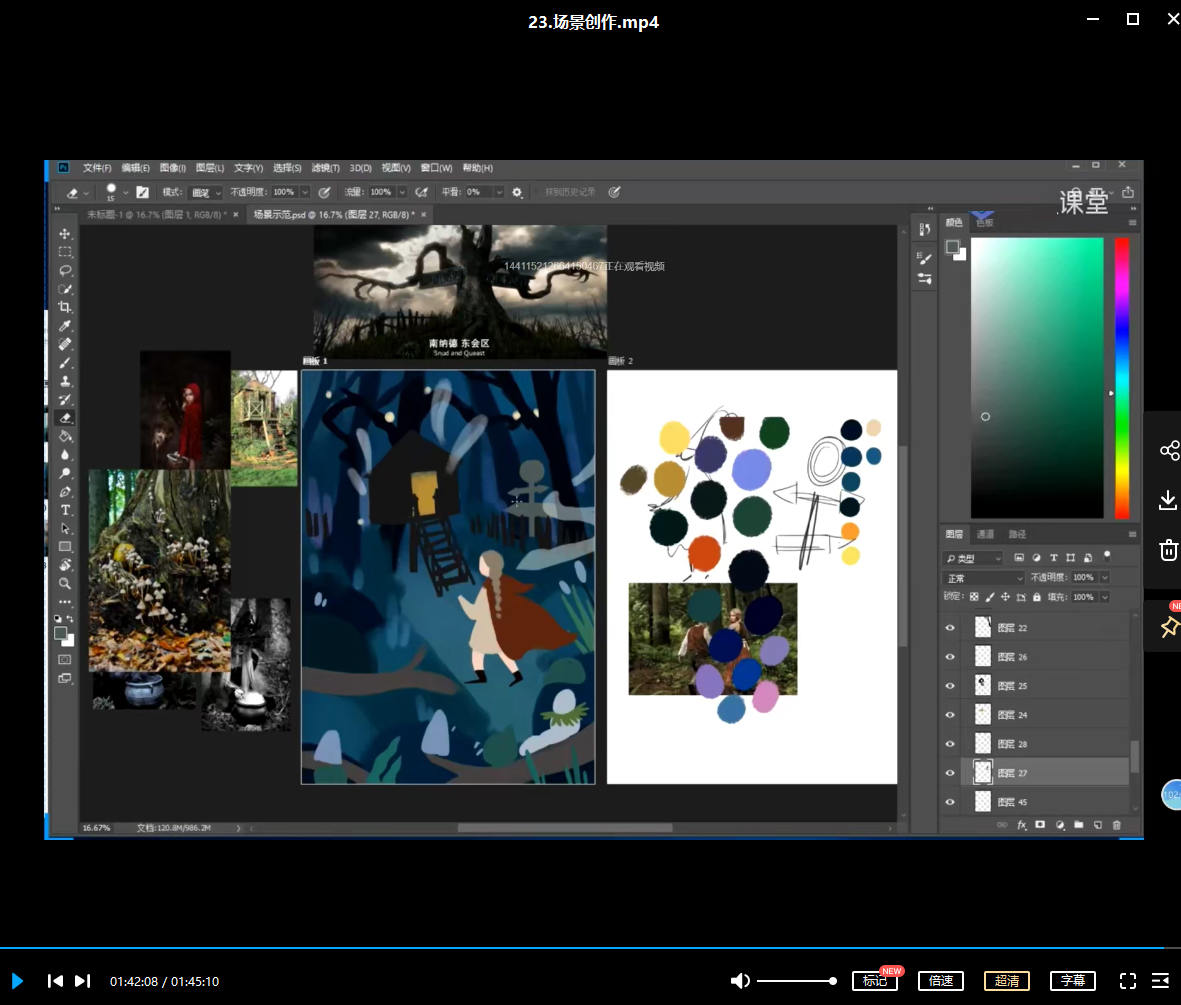Pick the Crop tool
The height and width of the screenshot is (1005, 1181).
click(65, 308)
